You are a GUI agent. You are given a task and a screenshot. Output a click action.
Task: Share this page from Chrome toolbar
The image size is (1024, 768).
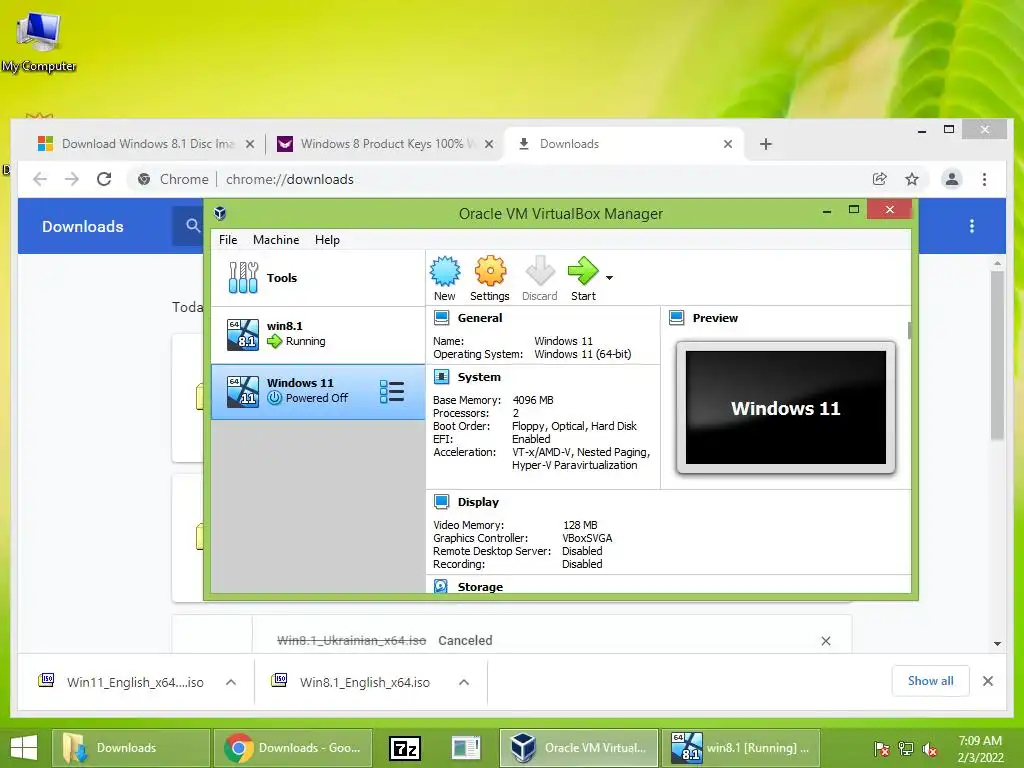(x=880, y=179)
